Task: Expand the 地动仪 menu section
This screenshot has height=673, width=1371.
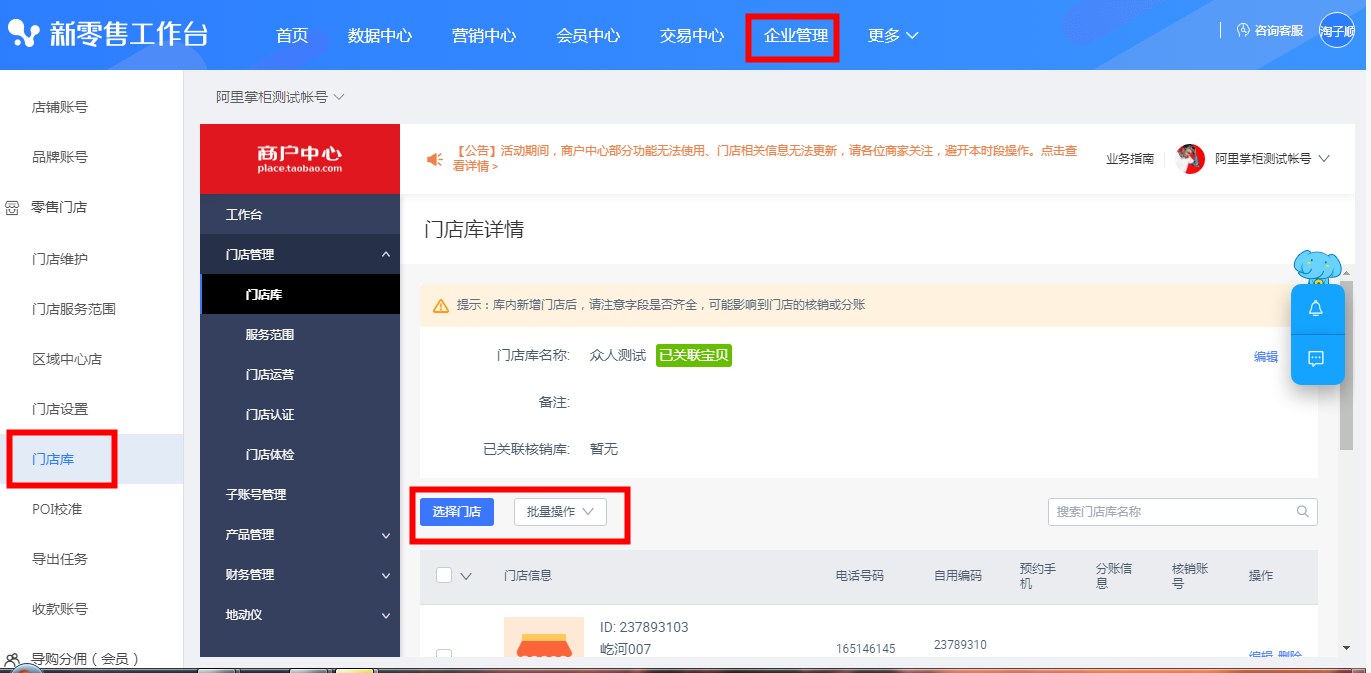Action: tap(300, 615)
